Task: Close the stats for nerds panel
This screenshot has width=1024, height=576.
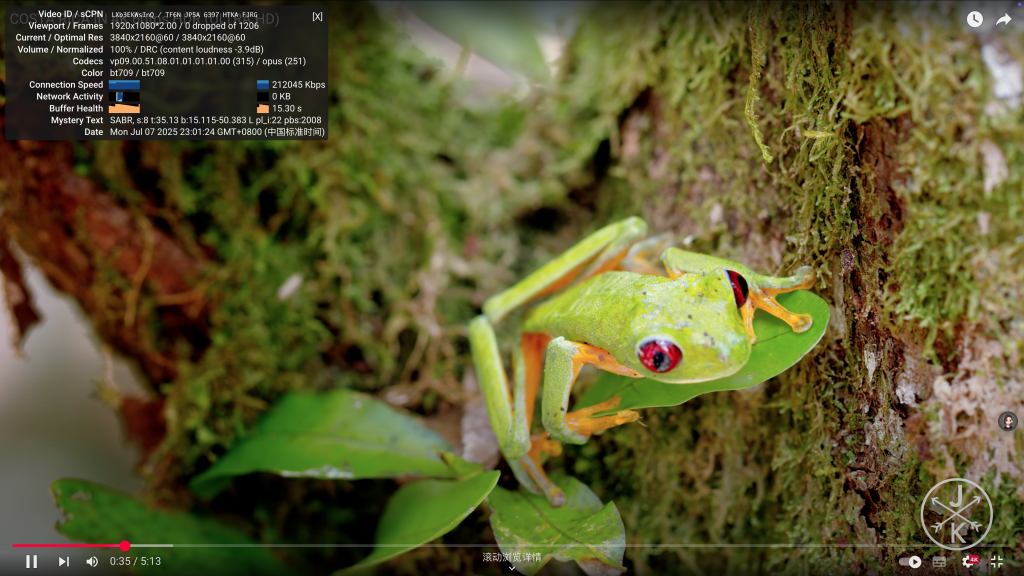Action: [317, 16]
